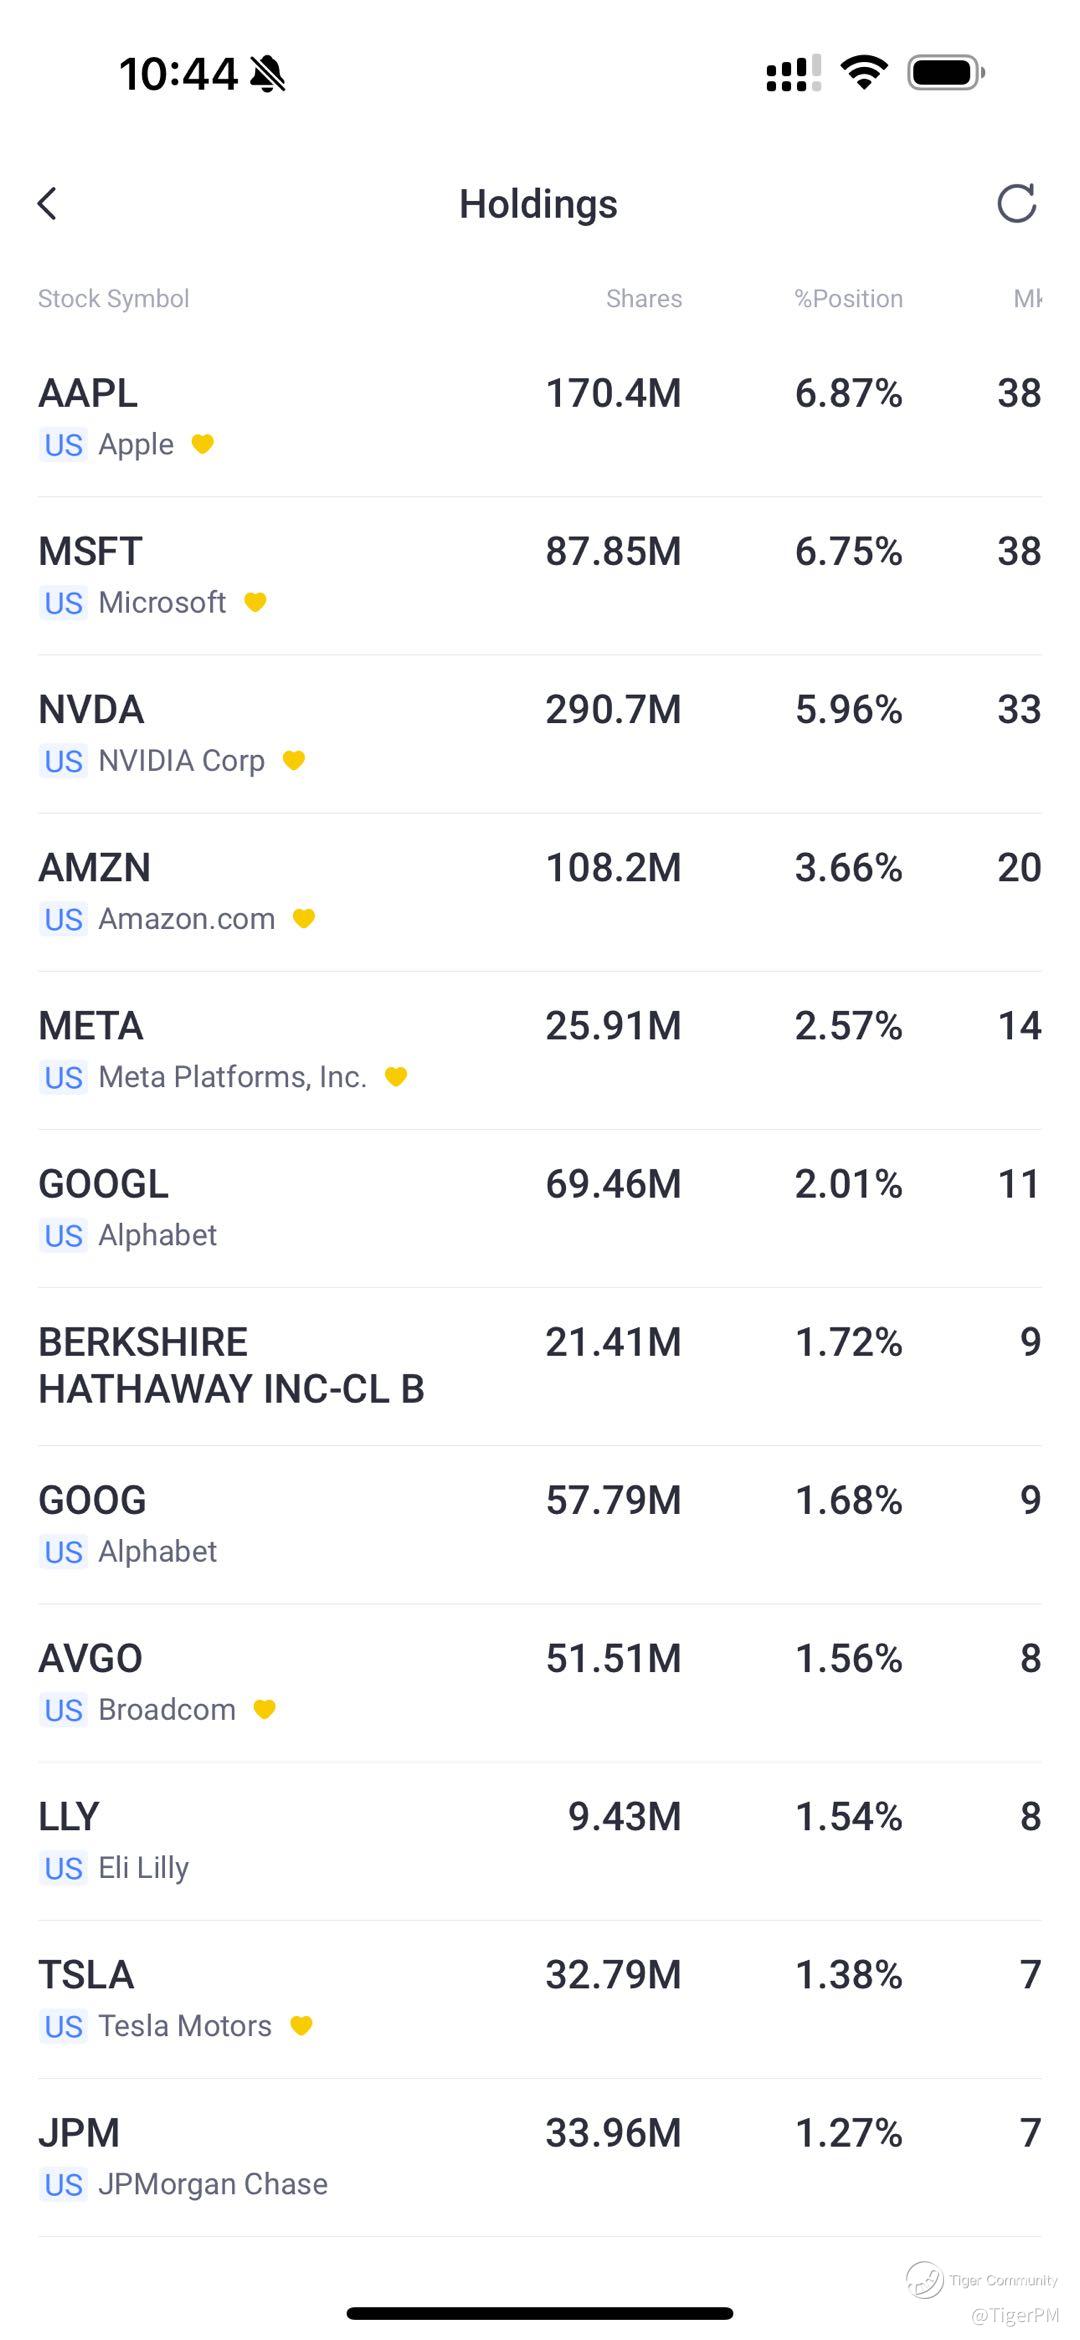Tap the US market badge under GOOGL
Screen dimensions: 1080x2340
64,1236
